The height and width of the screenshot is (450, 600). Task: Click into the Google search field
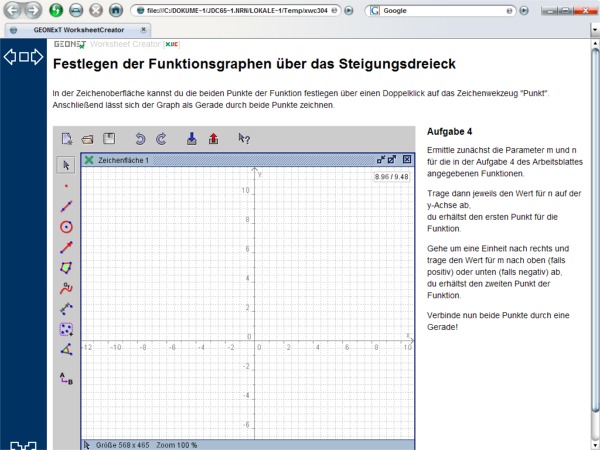pyautogui.click(x=470, y=10)
